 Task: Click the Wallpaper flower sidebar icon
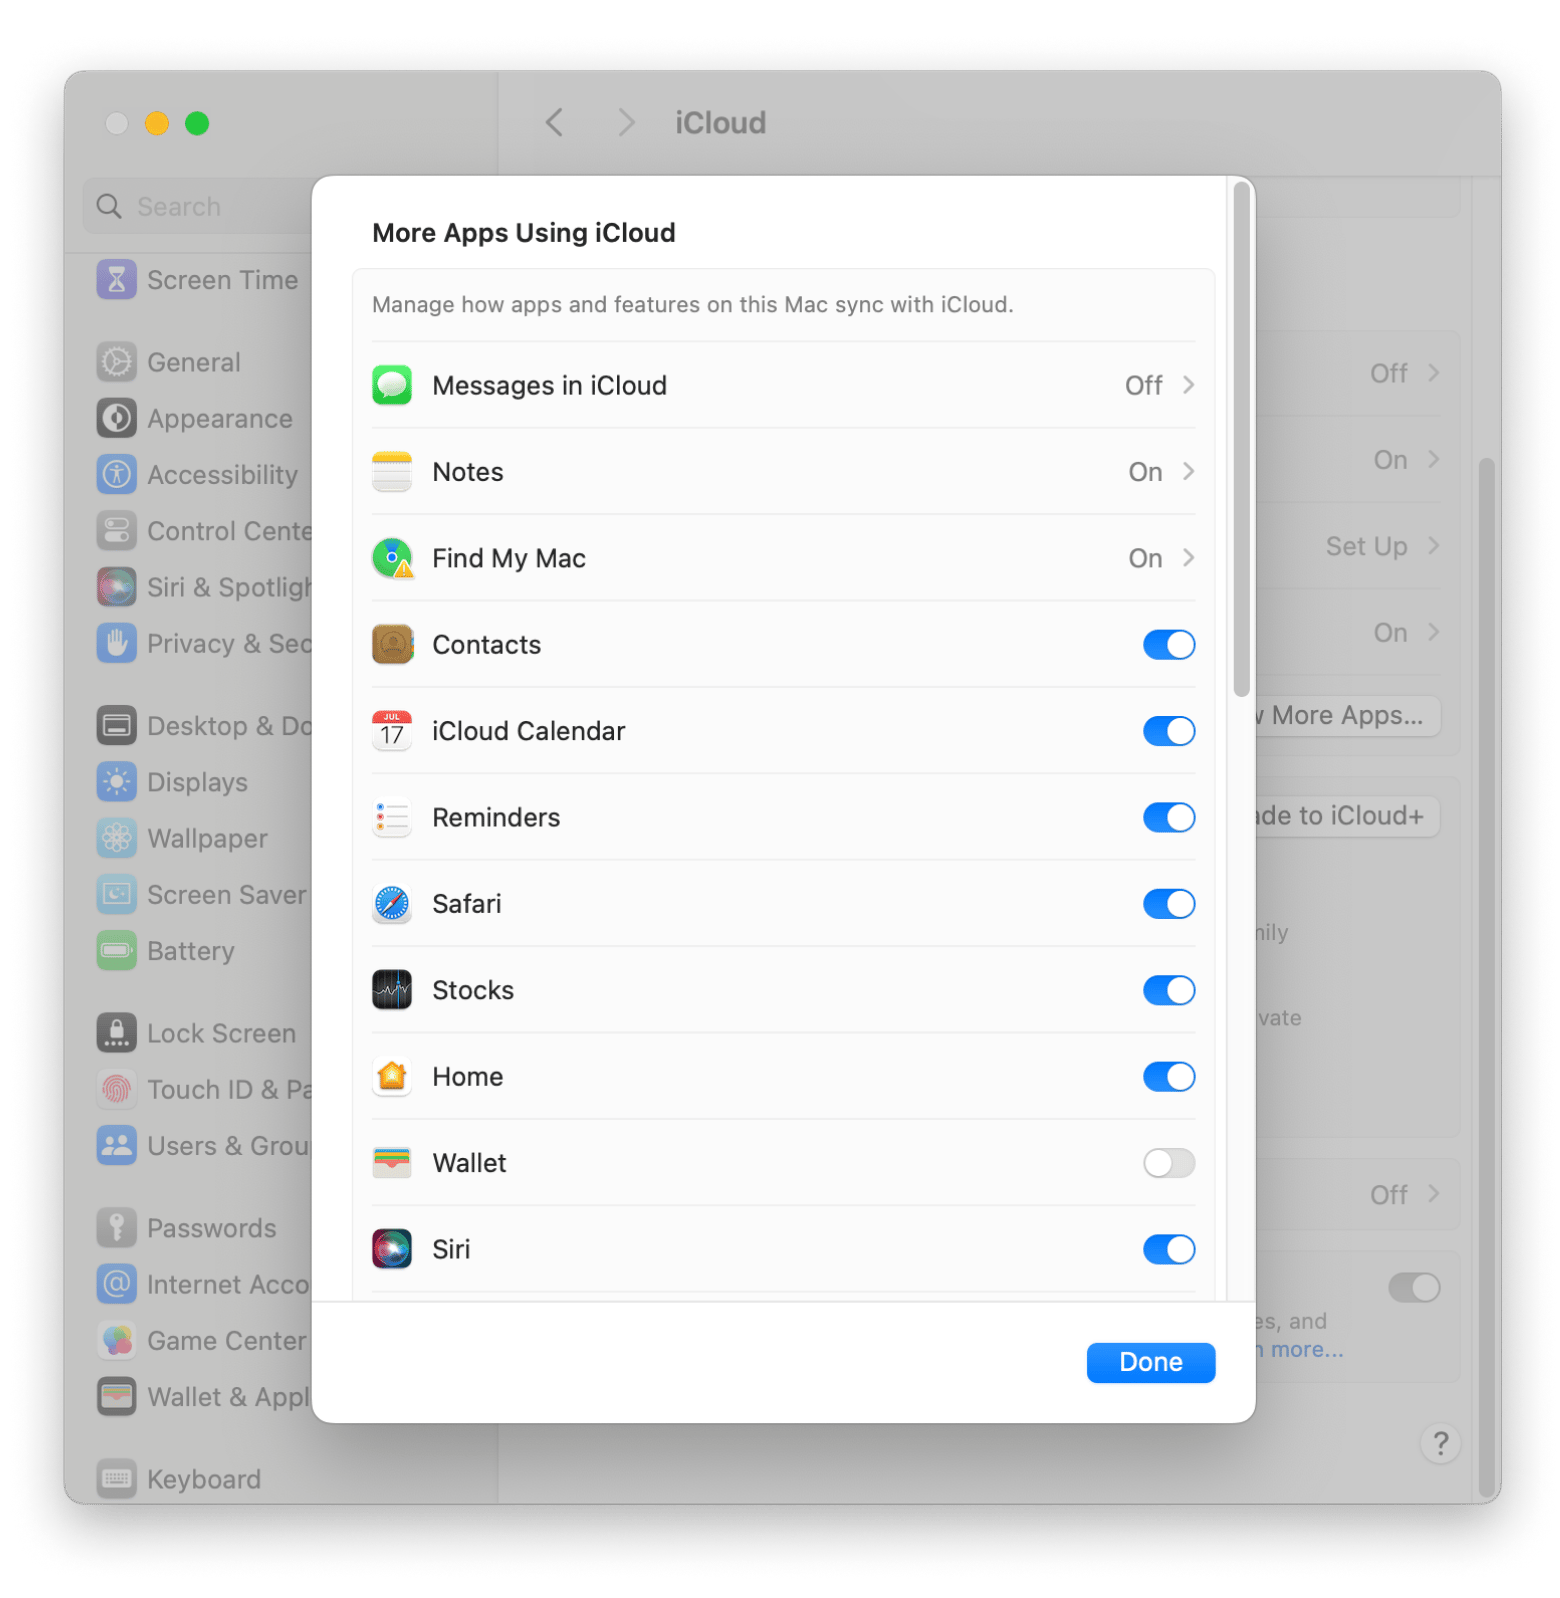(116, 838)
